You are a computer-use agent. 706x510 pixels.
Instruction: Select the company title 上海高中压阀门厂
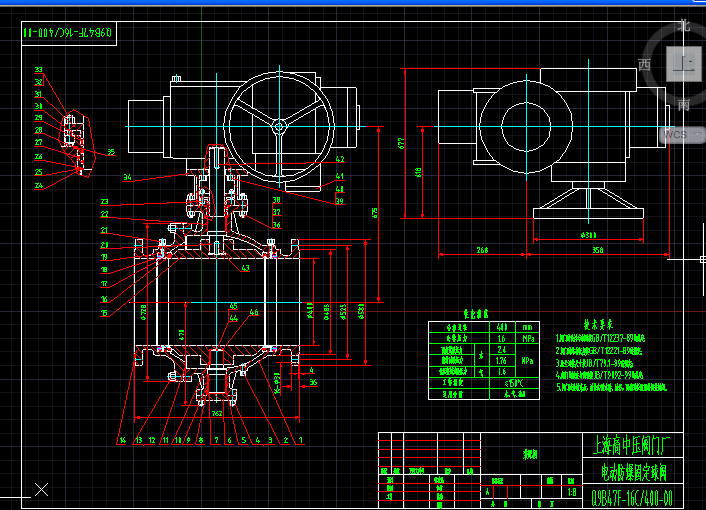(632, 445)
